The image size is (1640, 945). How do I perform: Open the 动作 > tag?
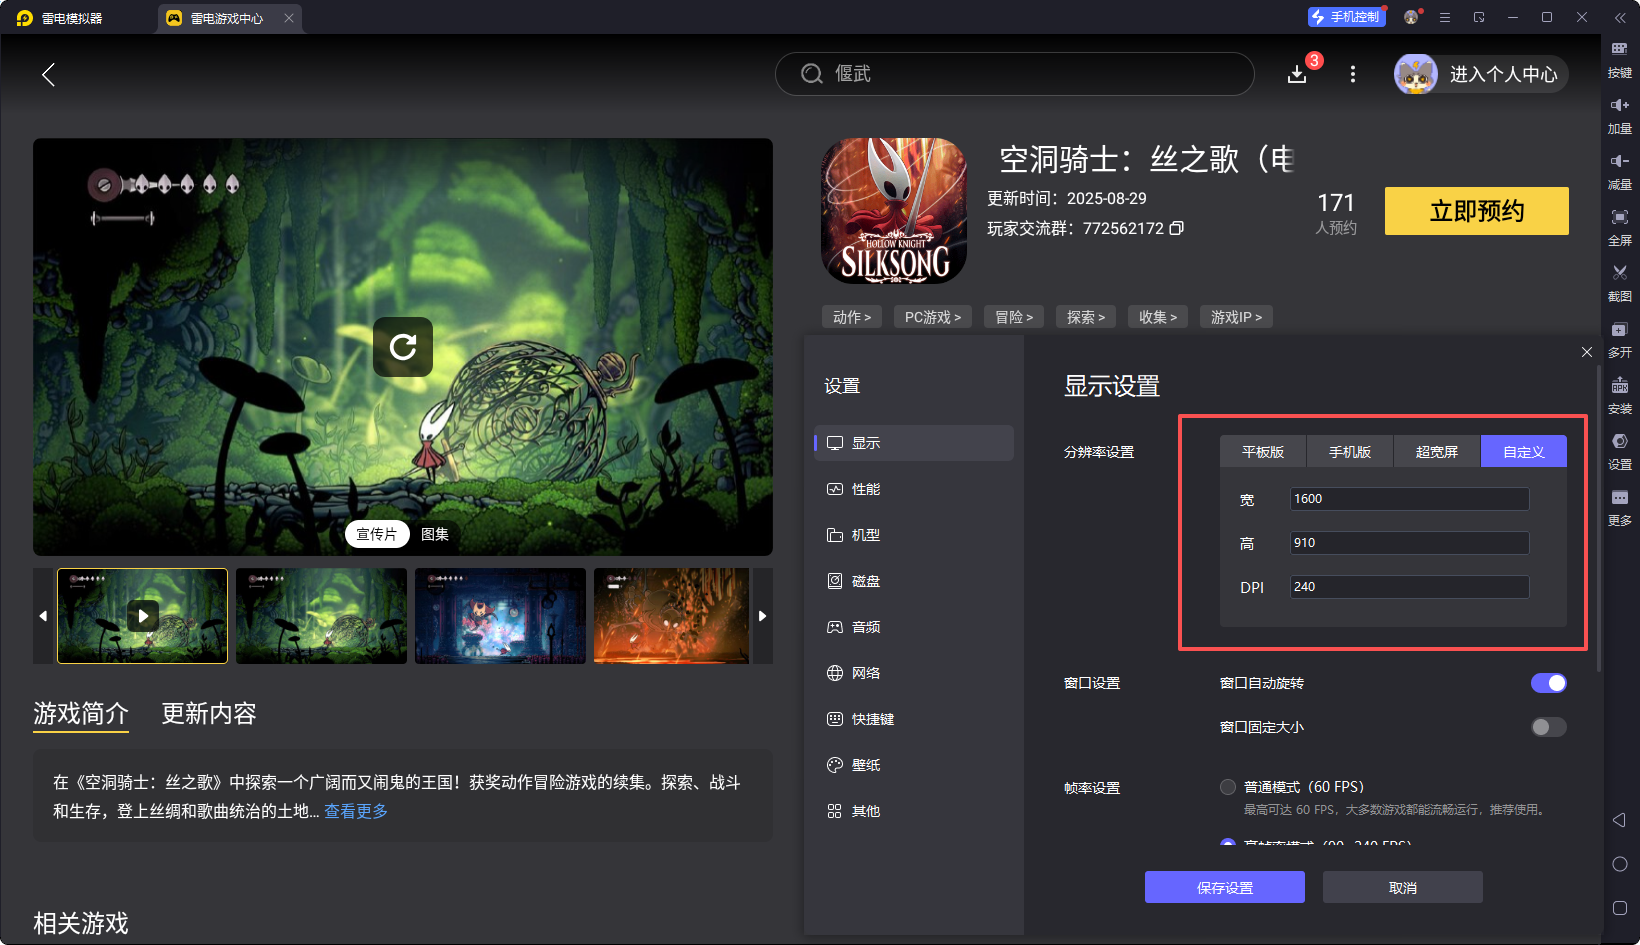[x=852, y=317]
